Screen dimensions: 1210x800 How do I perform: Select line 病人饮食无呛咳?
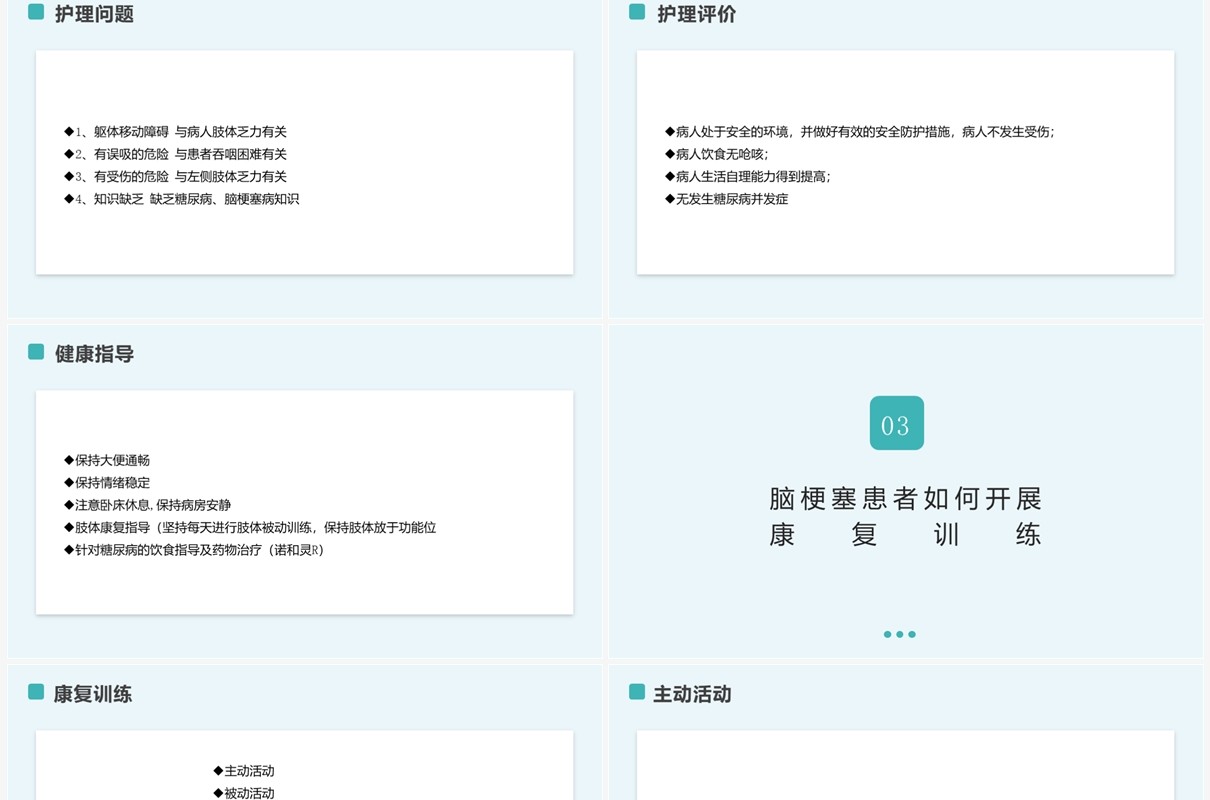(x=717, y=154)
